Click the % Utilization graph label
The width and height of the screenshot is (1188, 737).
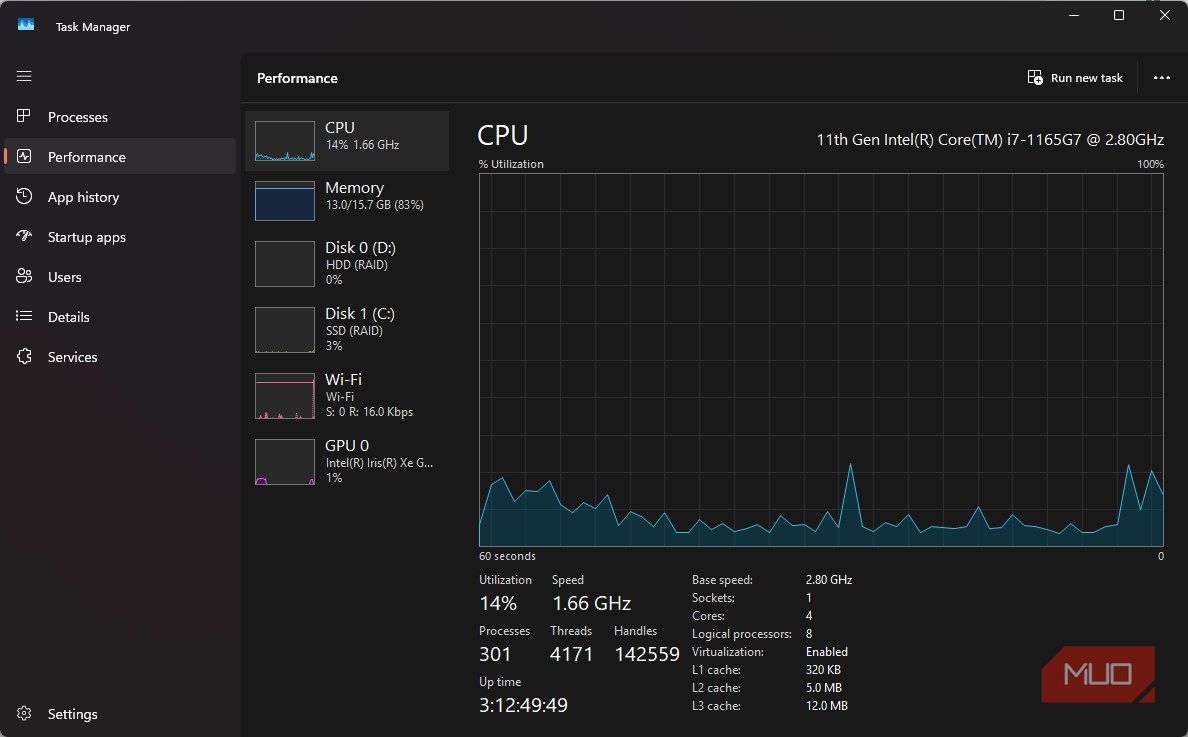(511, 164)
